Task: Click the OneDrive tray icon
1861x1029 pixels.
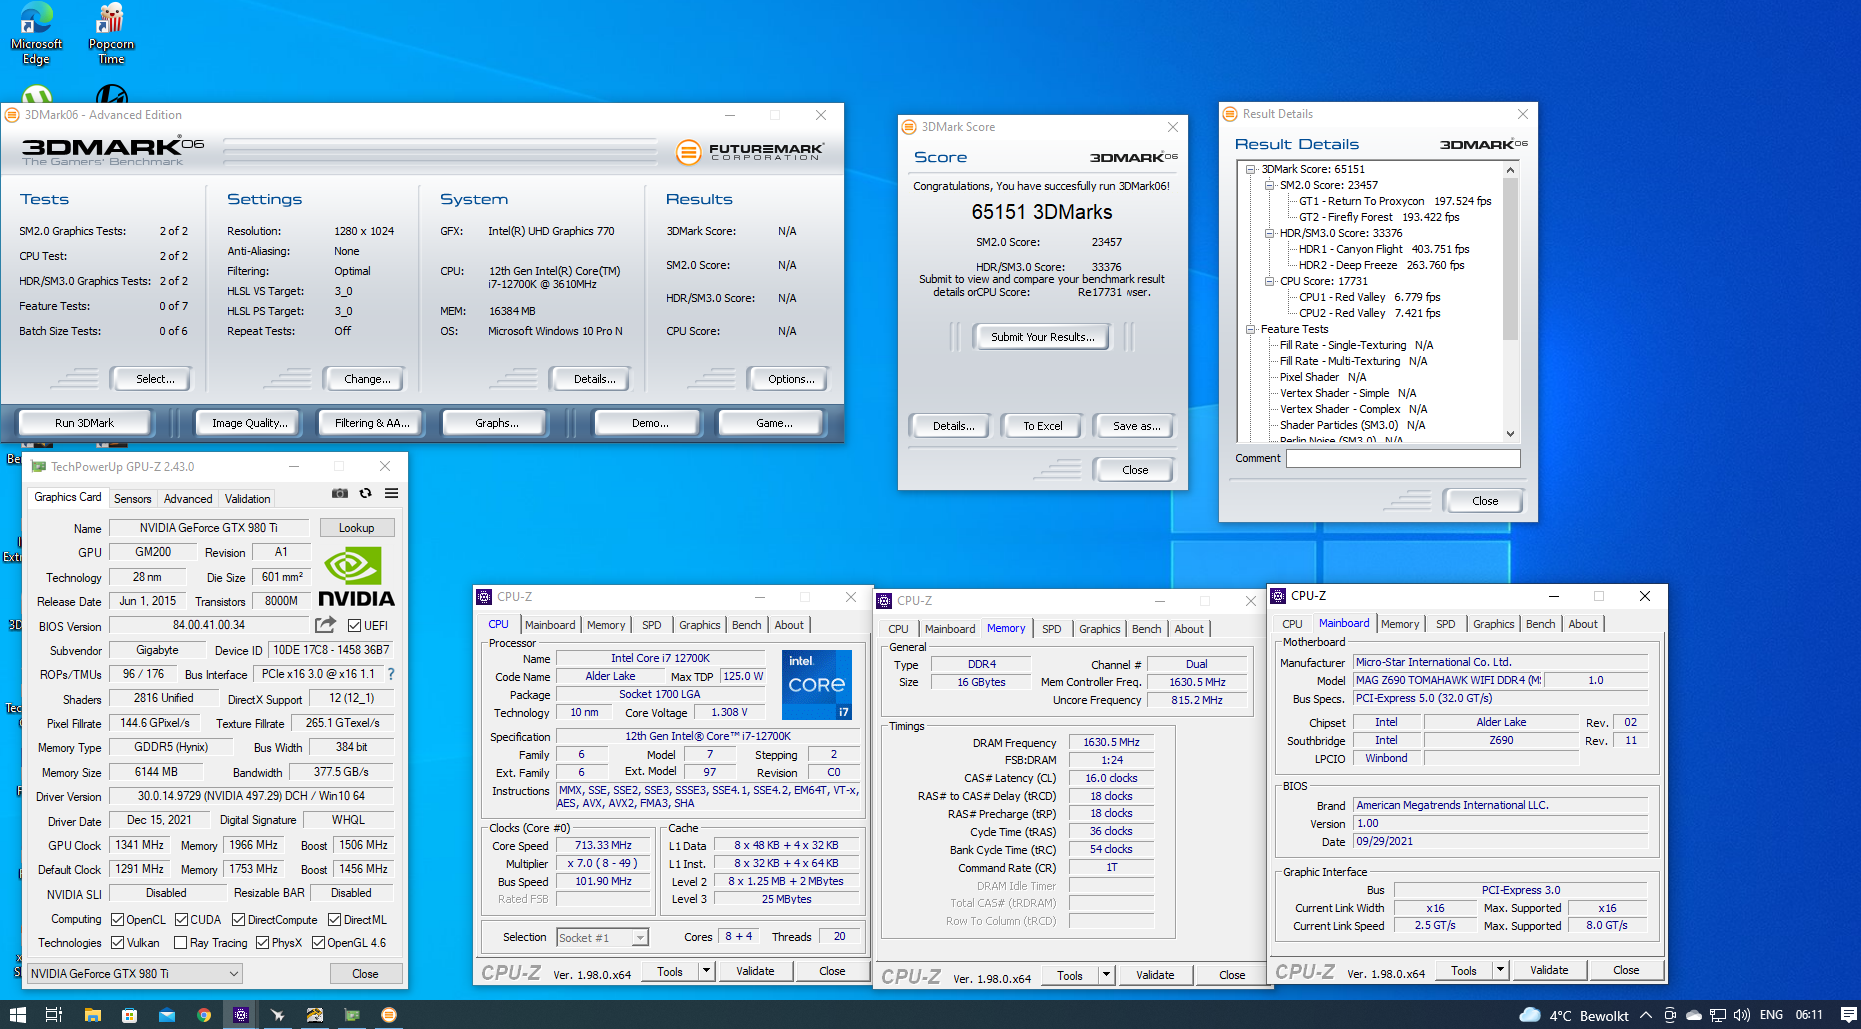Action: [1694, 1015]
